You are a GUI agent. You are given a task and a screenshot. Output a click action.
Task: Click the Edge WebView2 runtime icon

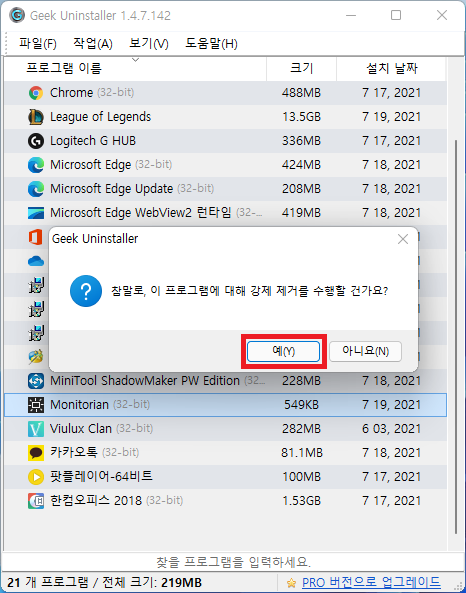36,213
